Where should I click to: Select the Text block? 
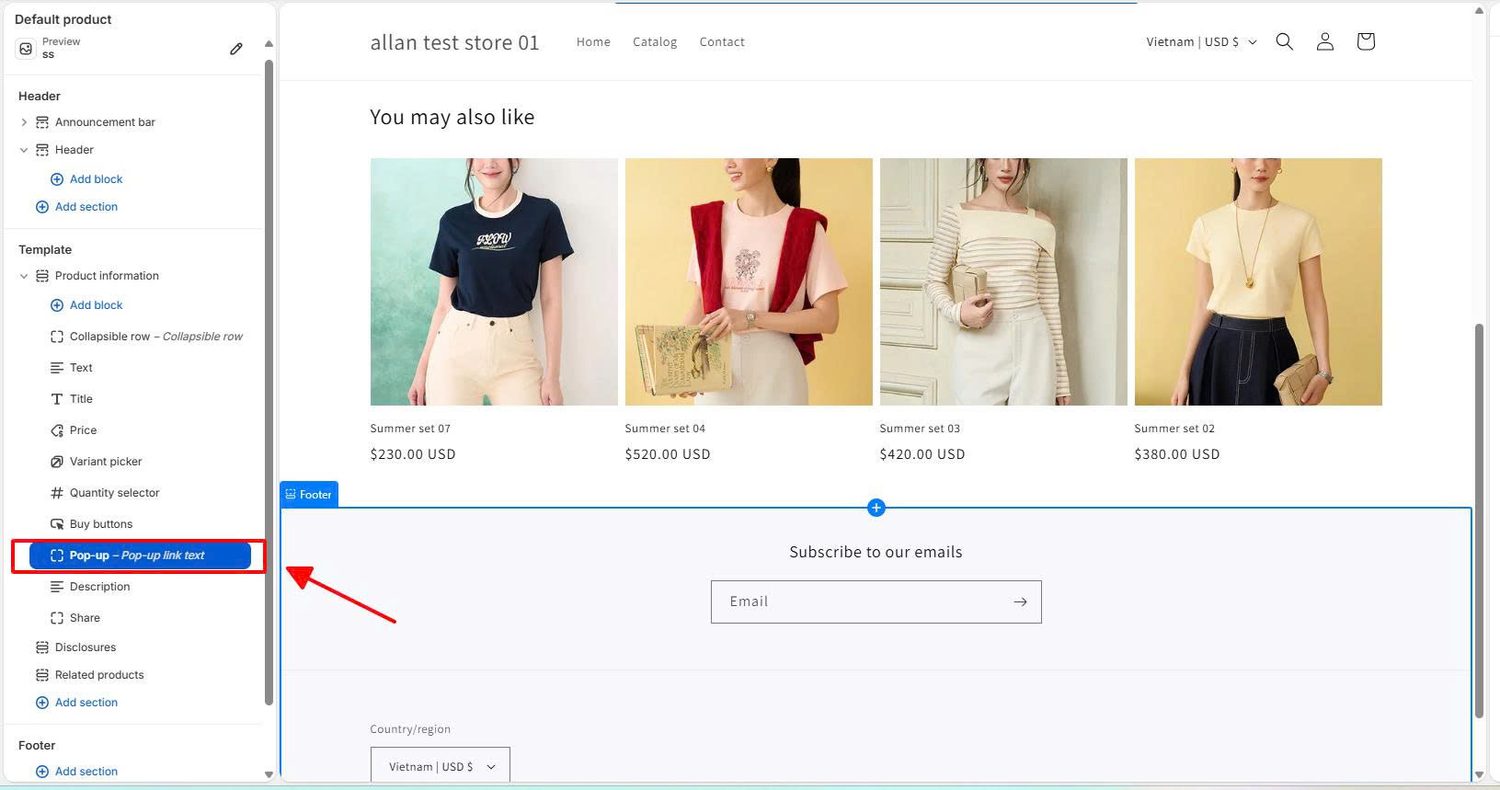pyautogui.click(x=81, y=368)
